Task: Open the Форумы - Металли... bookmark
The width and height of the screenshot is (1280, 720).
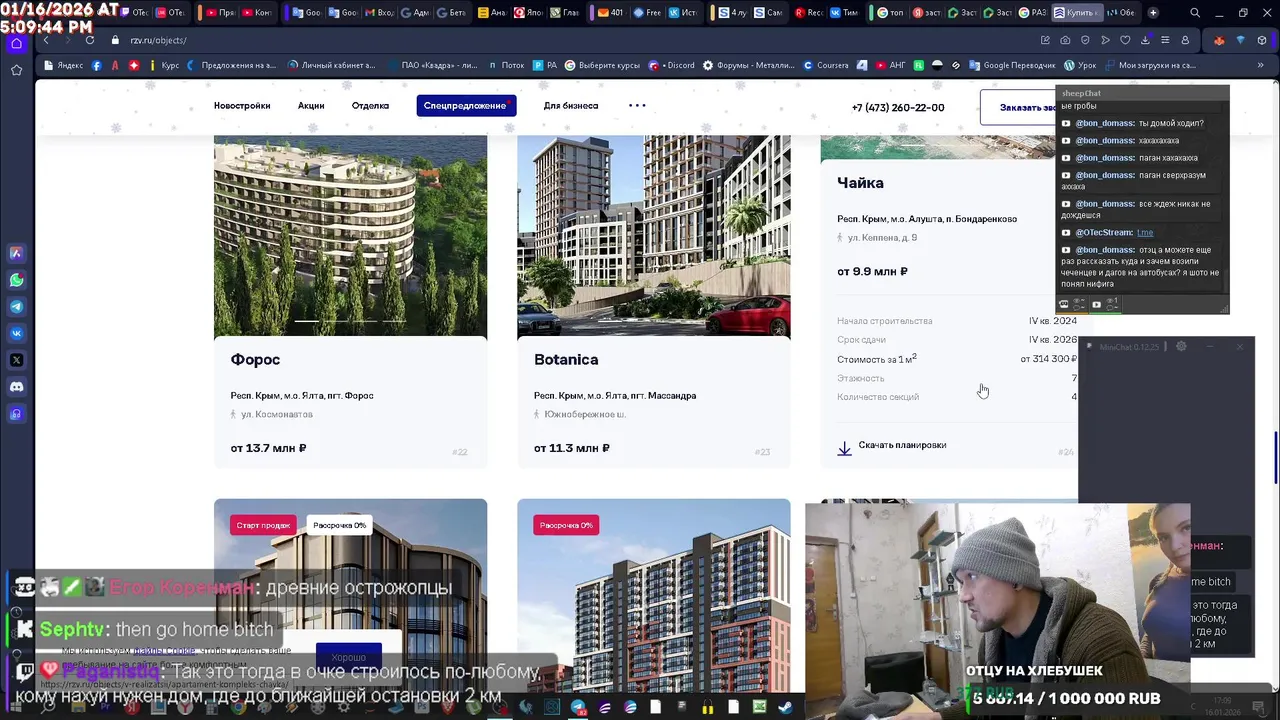Action: (748, 65)
